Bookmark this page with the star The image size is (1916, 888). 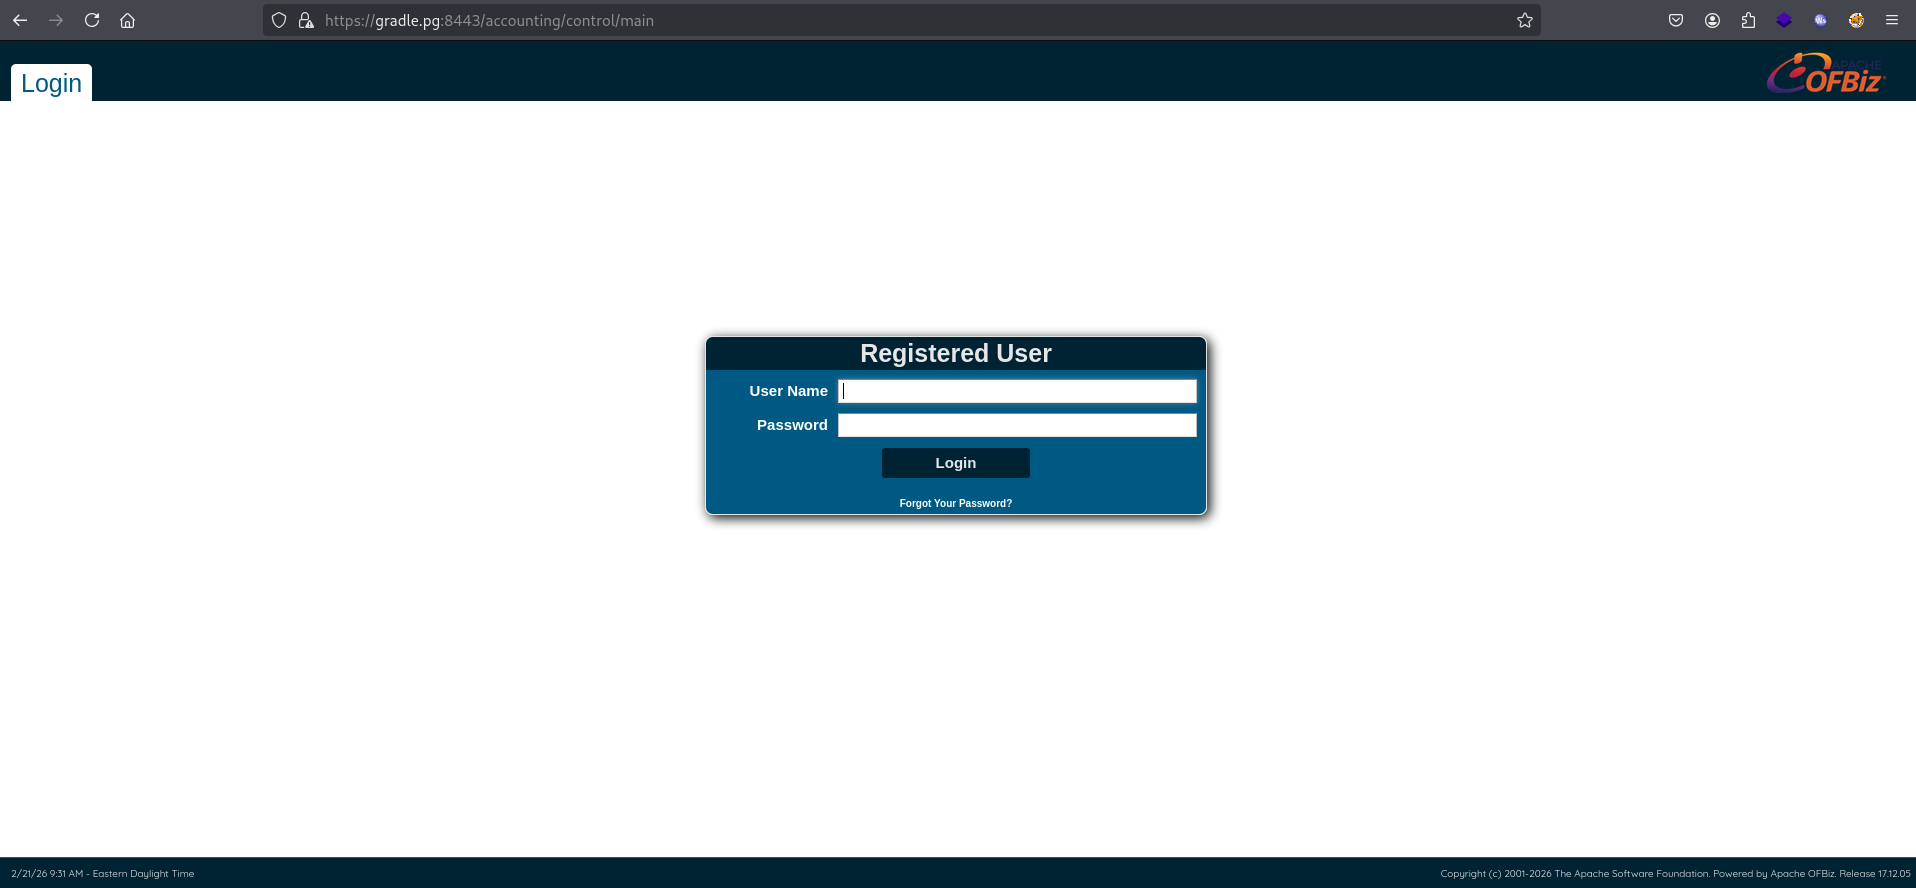pos(1524,20)
